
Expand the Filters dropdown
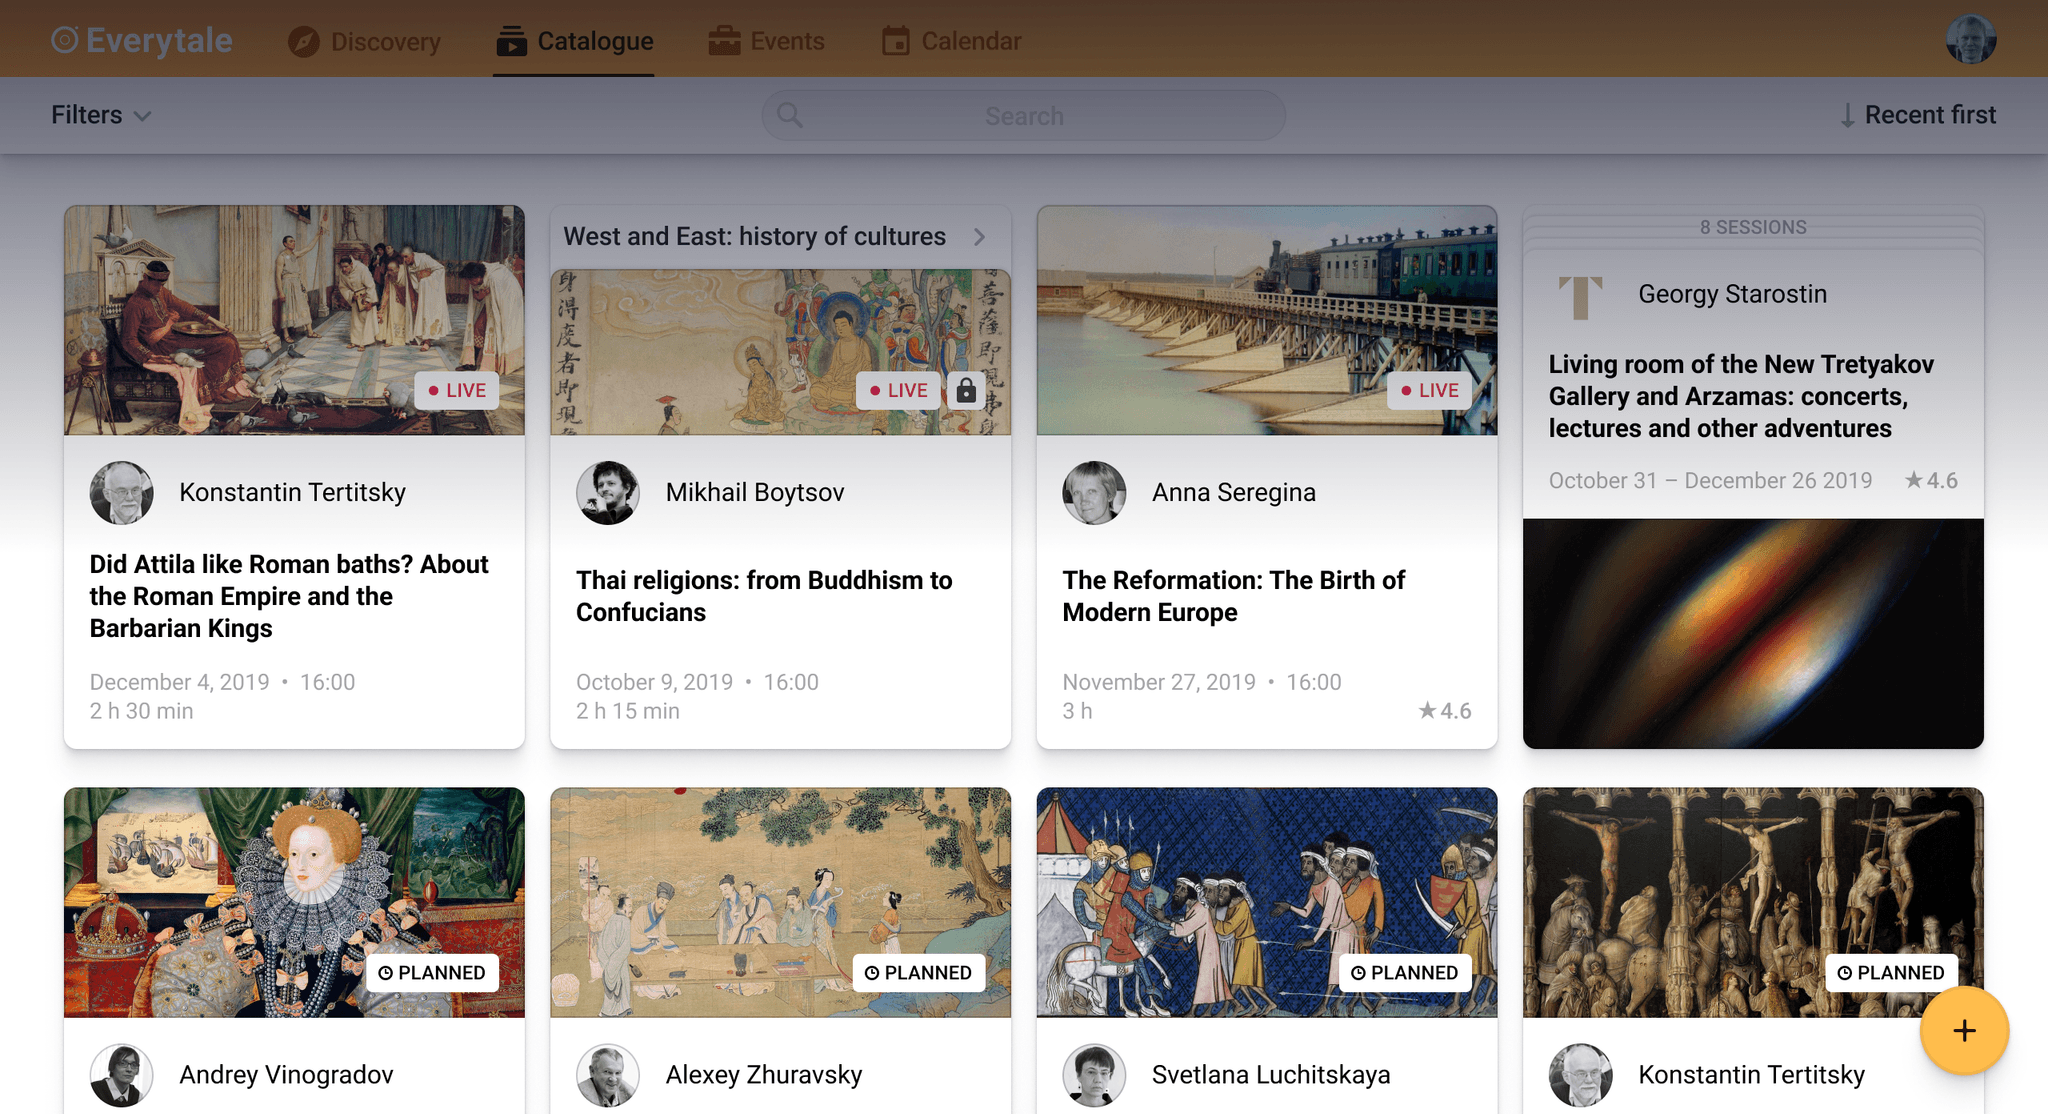coord(101,115)
